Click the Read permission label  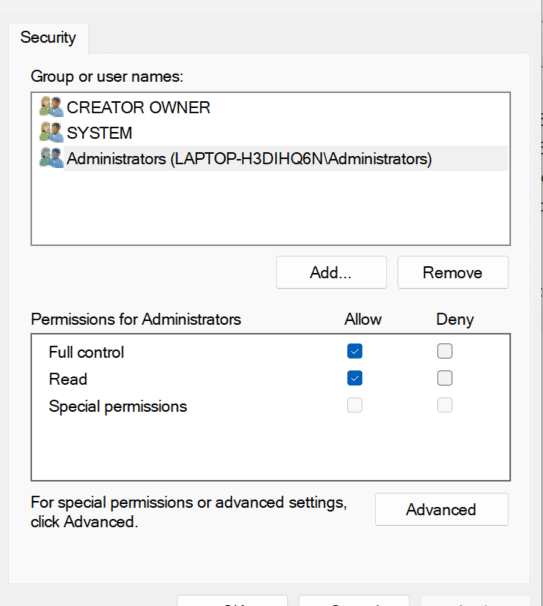coord(68,379)
